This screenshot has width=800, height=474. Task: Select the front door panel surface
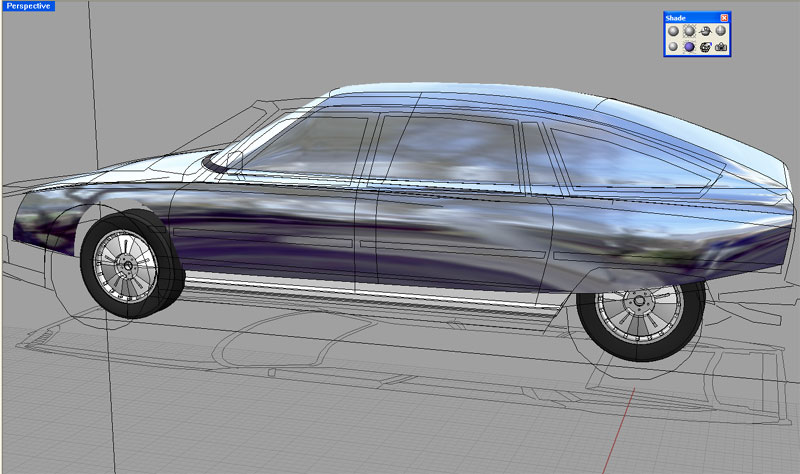(265, 235)
